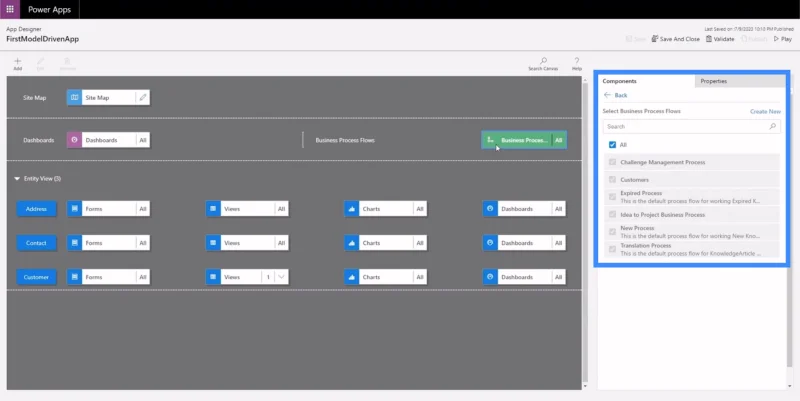Collapse the Entity View section
The image size is (800, 401).
17,179
